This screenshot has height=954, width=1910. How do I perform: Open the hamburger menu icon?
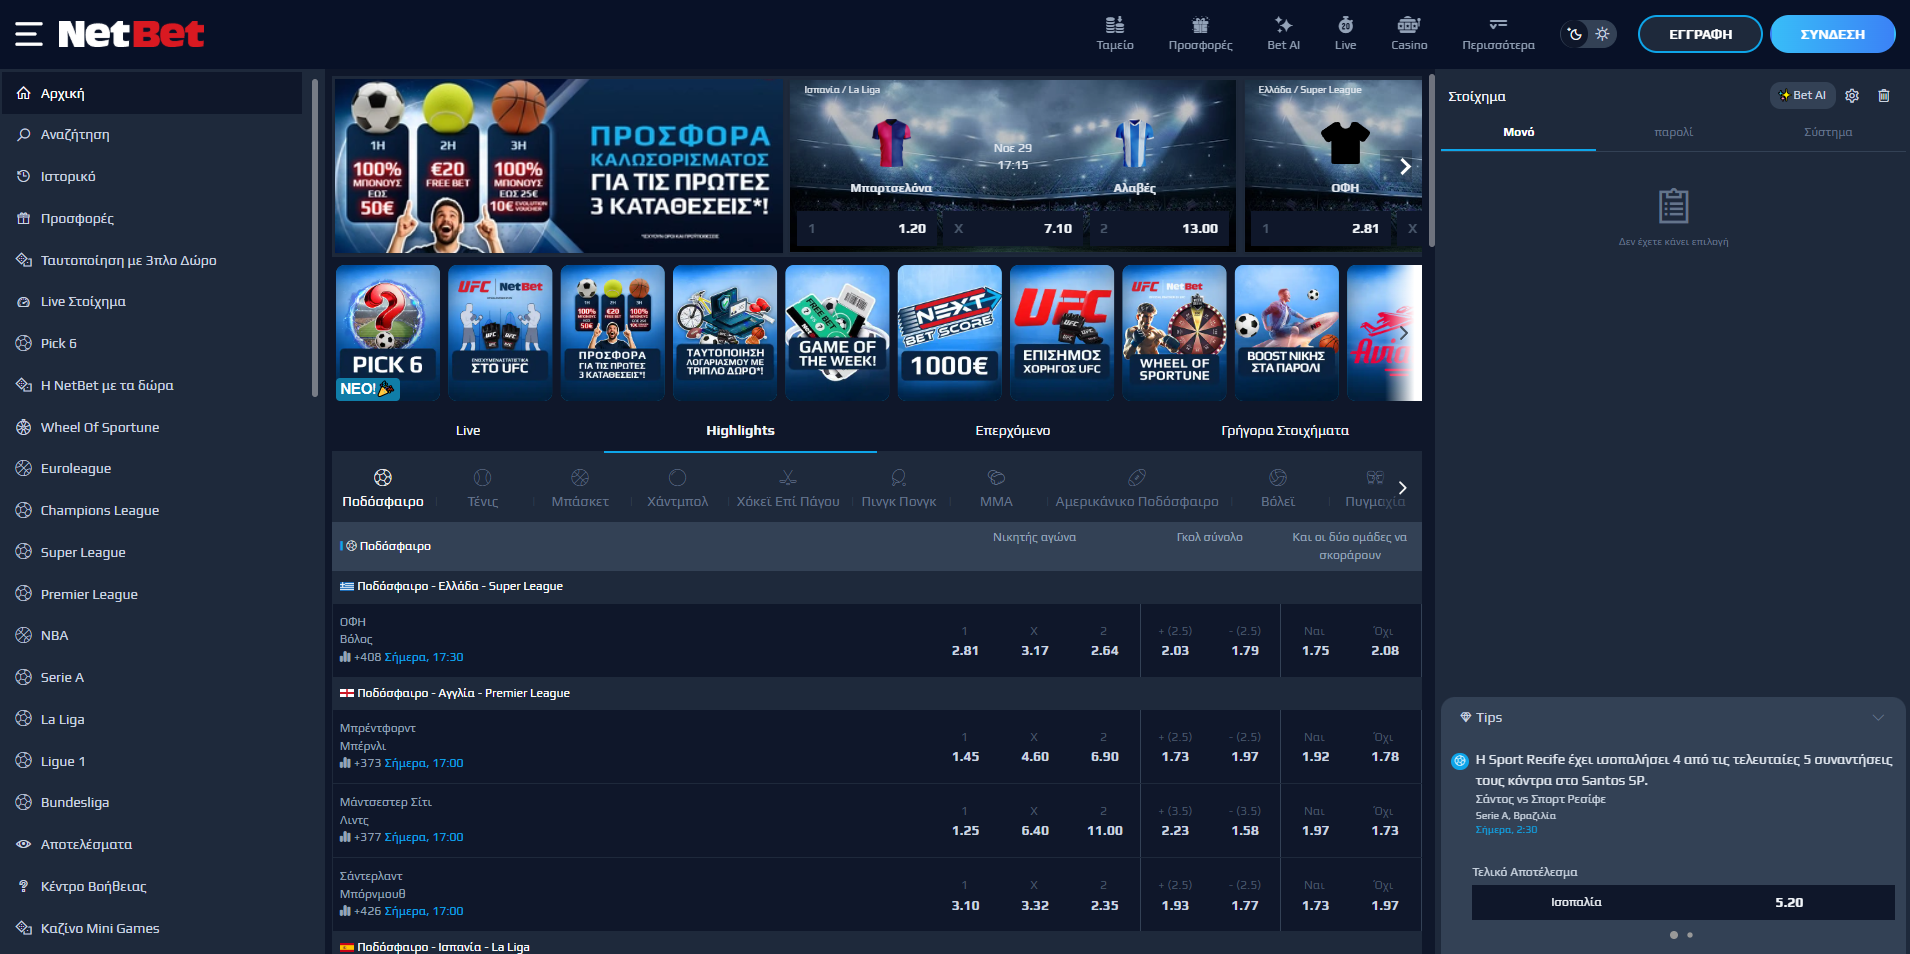28,34
